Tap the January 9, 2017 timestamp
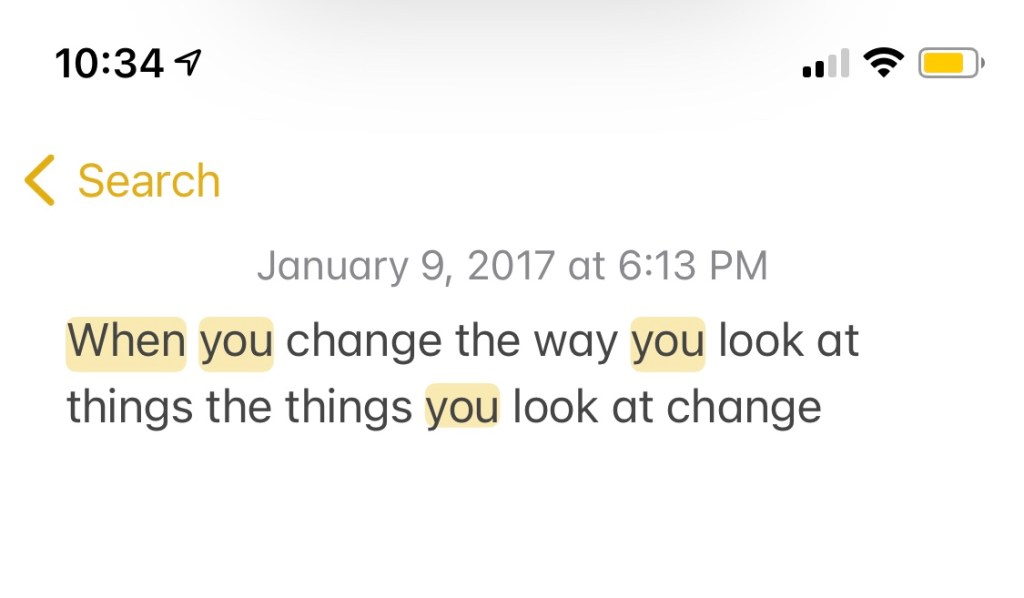Image resolution: width=1024 pixels, height=598 pixels. tap(512, 266)
